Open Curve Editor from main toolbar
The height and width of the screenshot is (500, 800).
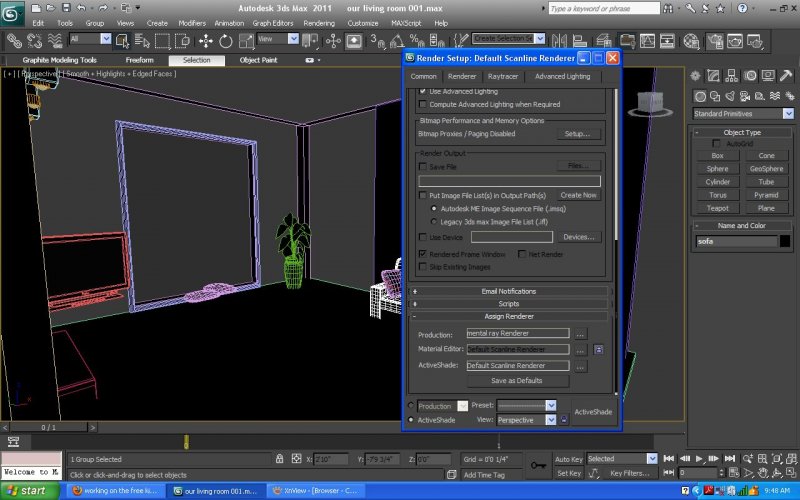tap(647, 41)
